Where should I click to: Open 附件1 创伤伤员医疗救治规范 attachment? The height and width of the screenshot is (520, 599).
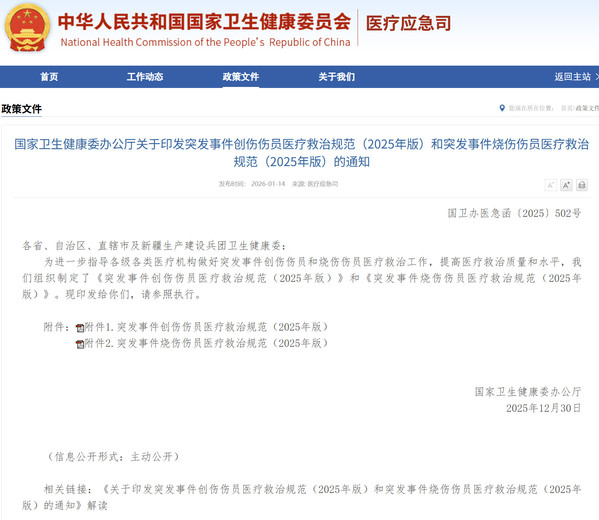click(x=206, y=327)
